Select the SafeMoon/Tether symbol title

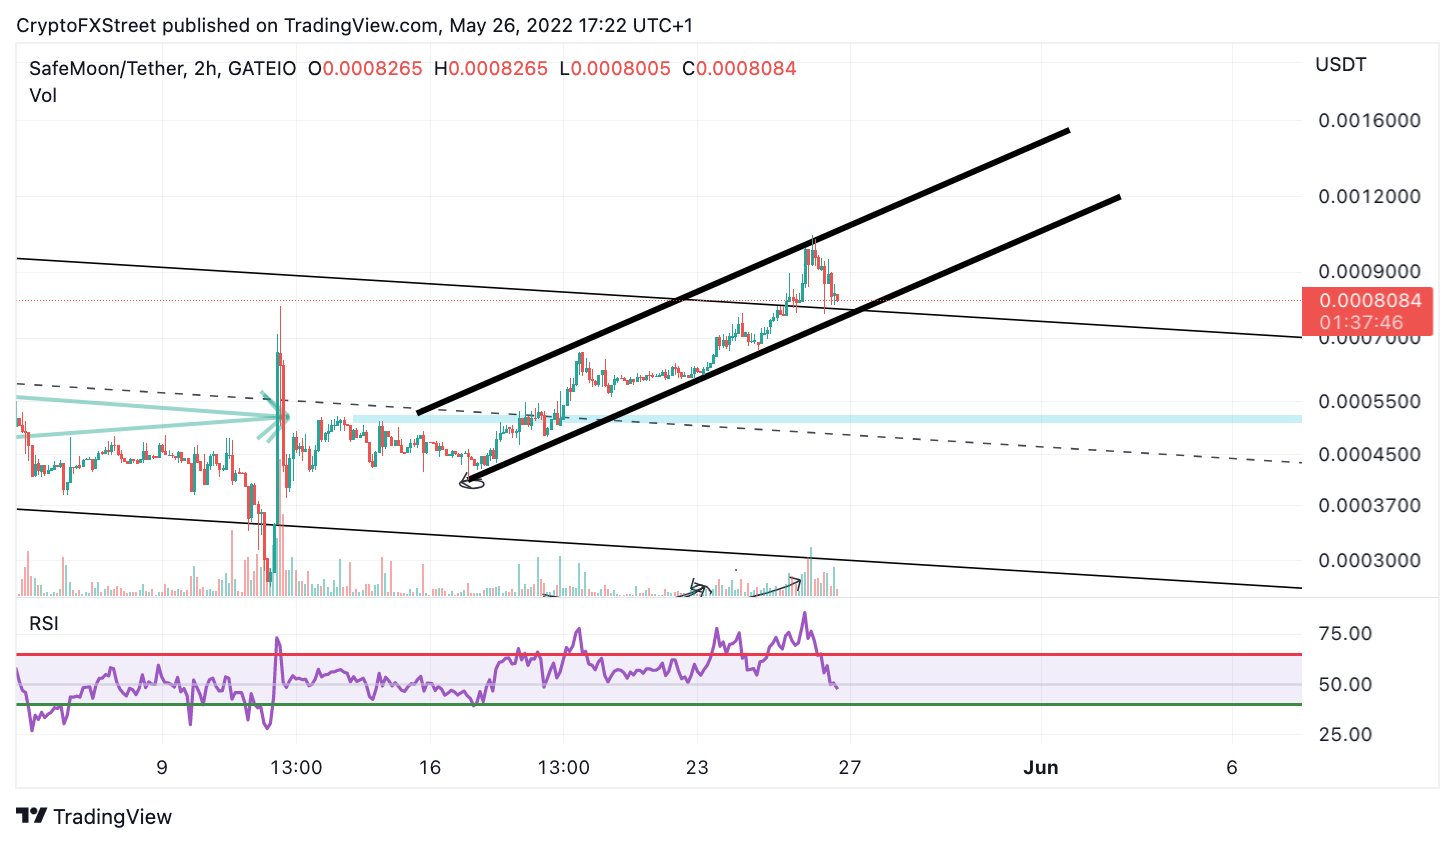click(106, 69)
